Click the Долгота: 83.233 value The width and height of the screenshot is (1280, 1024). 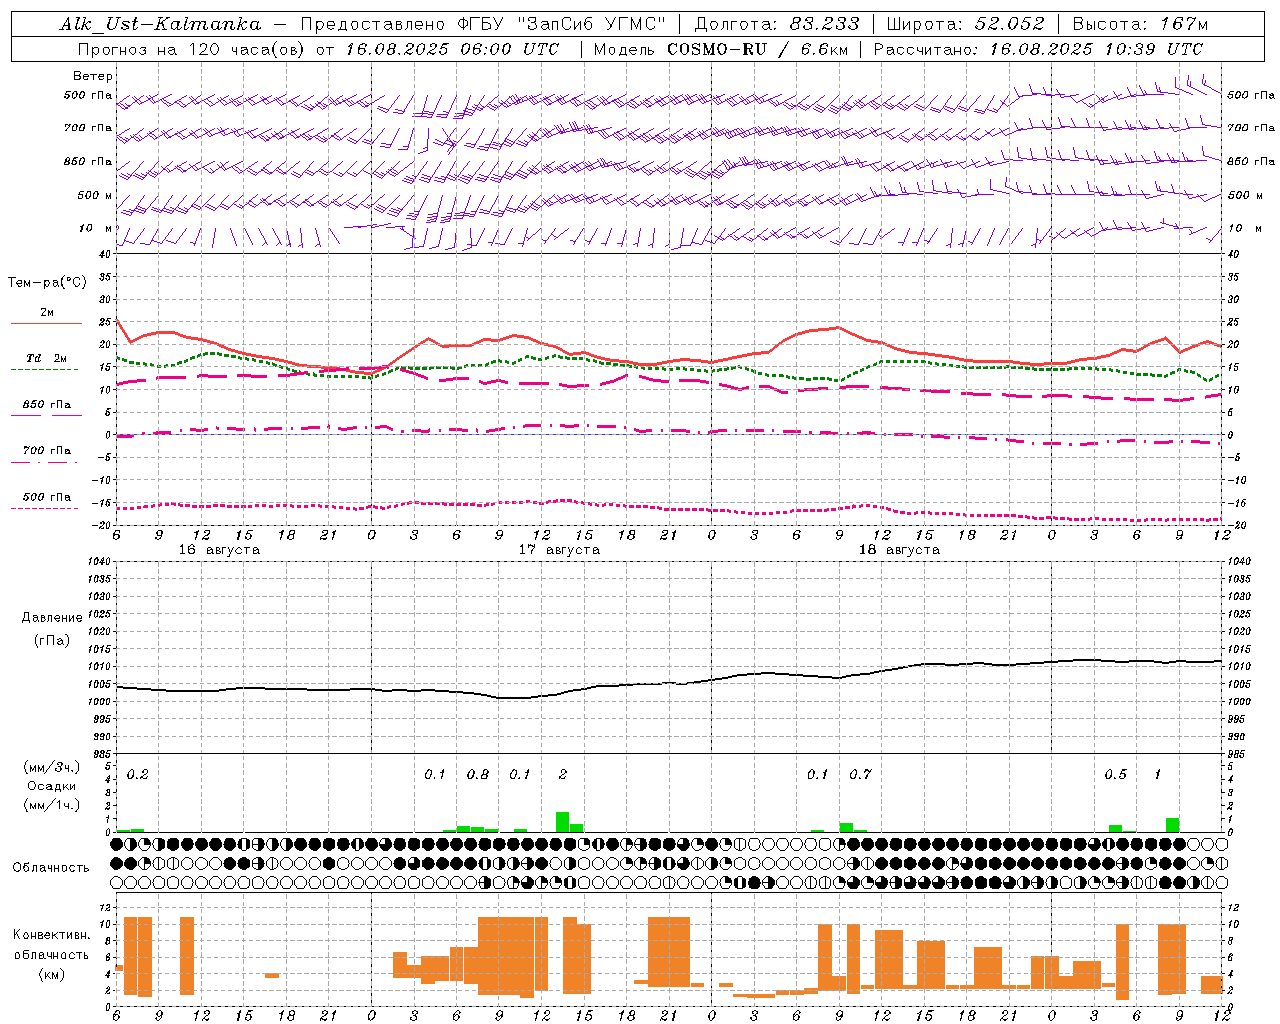[x=777, y=24]
